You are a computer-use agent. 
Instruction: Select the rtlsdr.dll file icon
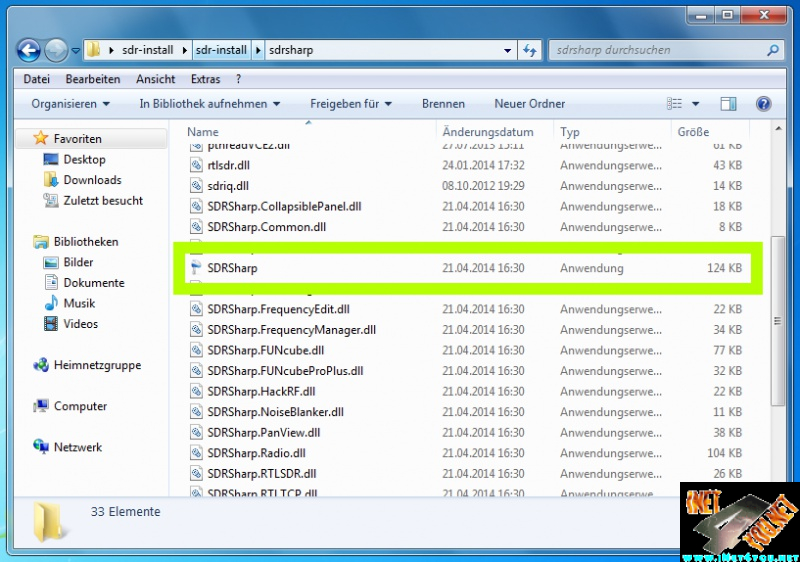(x=197, y=165)
